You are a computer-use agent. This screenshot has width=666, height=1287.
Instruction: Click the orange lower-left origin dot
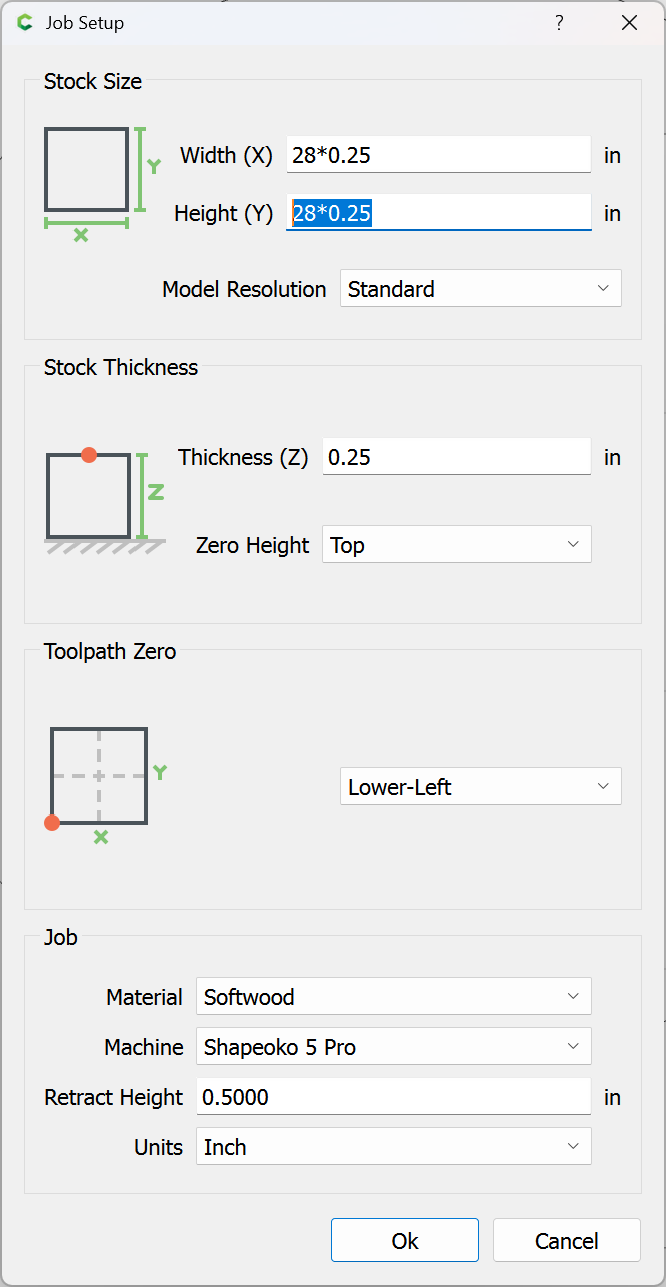pyautogui.click(x=52, y=823)
